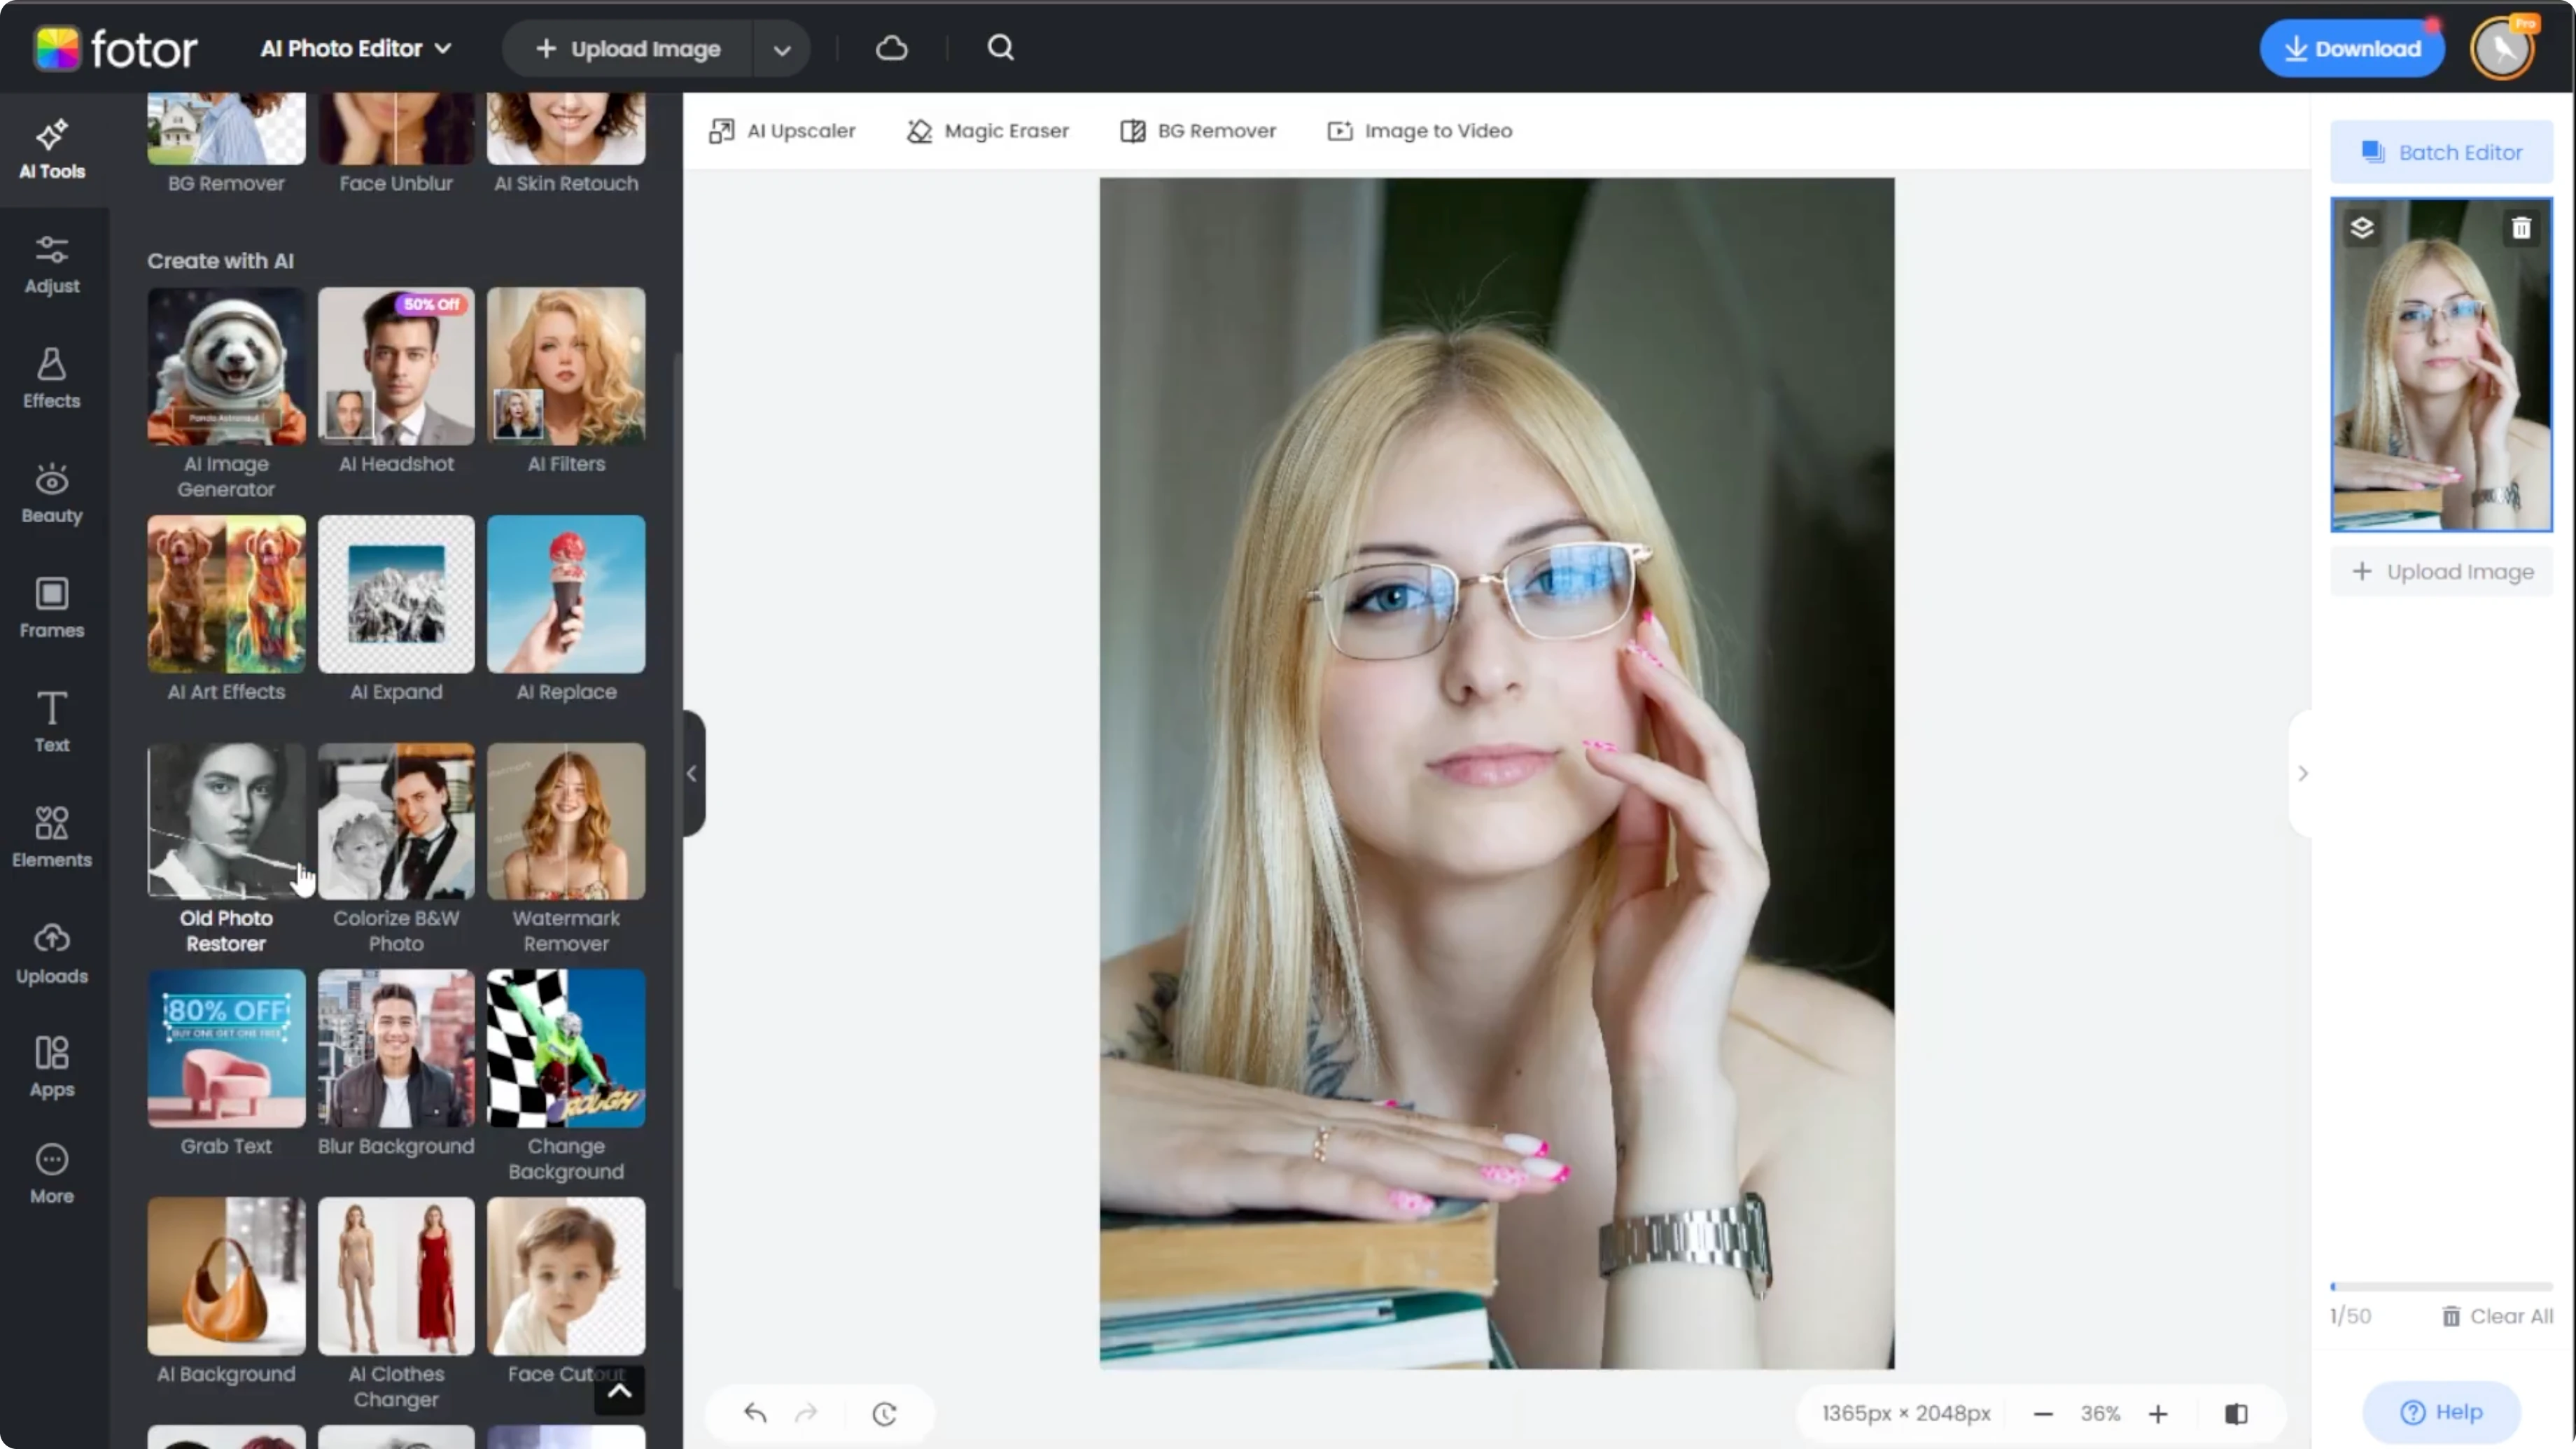Undo the last edit
Image resolution: width=2576 pixels, height=1449 pixels.
pyautogui.click(x=755, y=1413)
